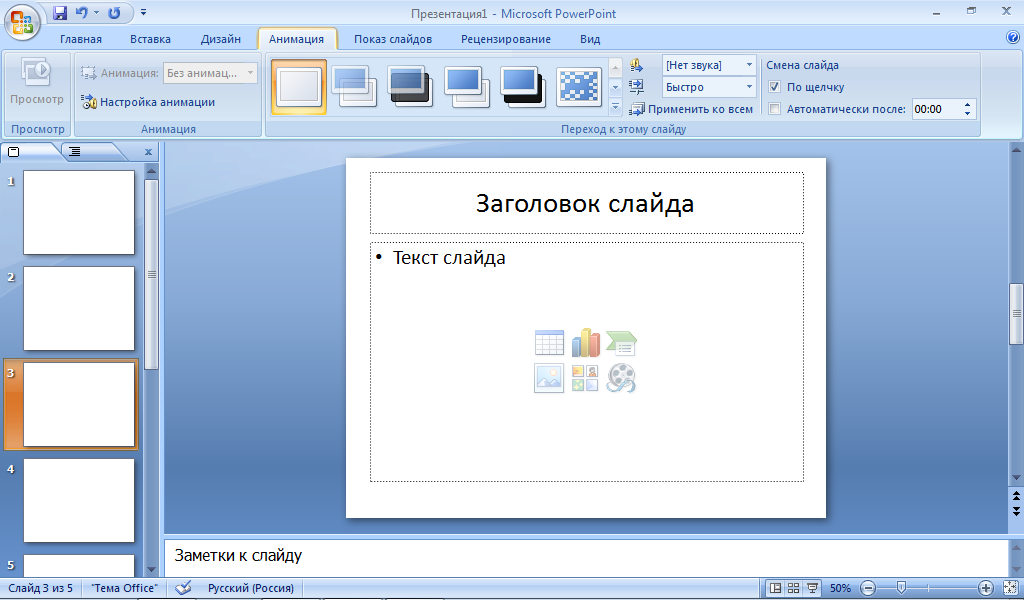Open the Показ слайдов ribbon tab

coord(393,39)
